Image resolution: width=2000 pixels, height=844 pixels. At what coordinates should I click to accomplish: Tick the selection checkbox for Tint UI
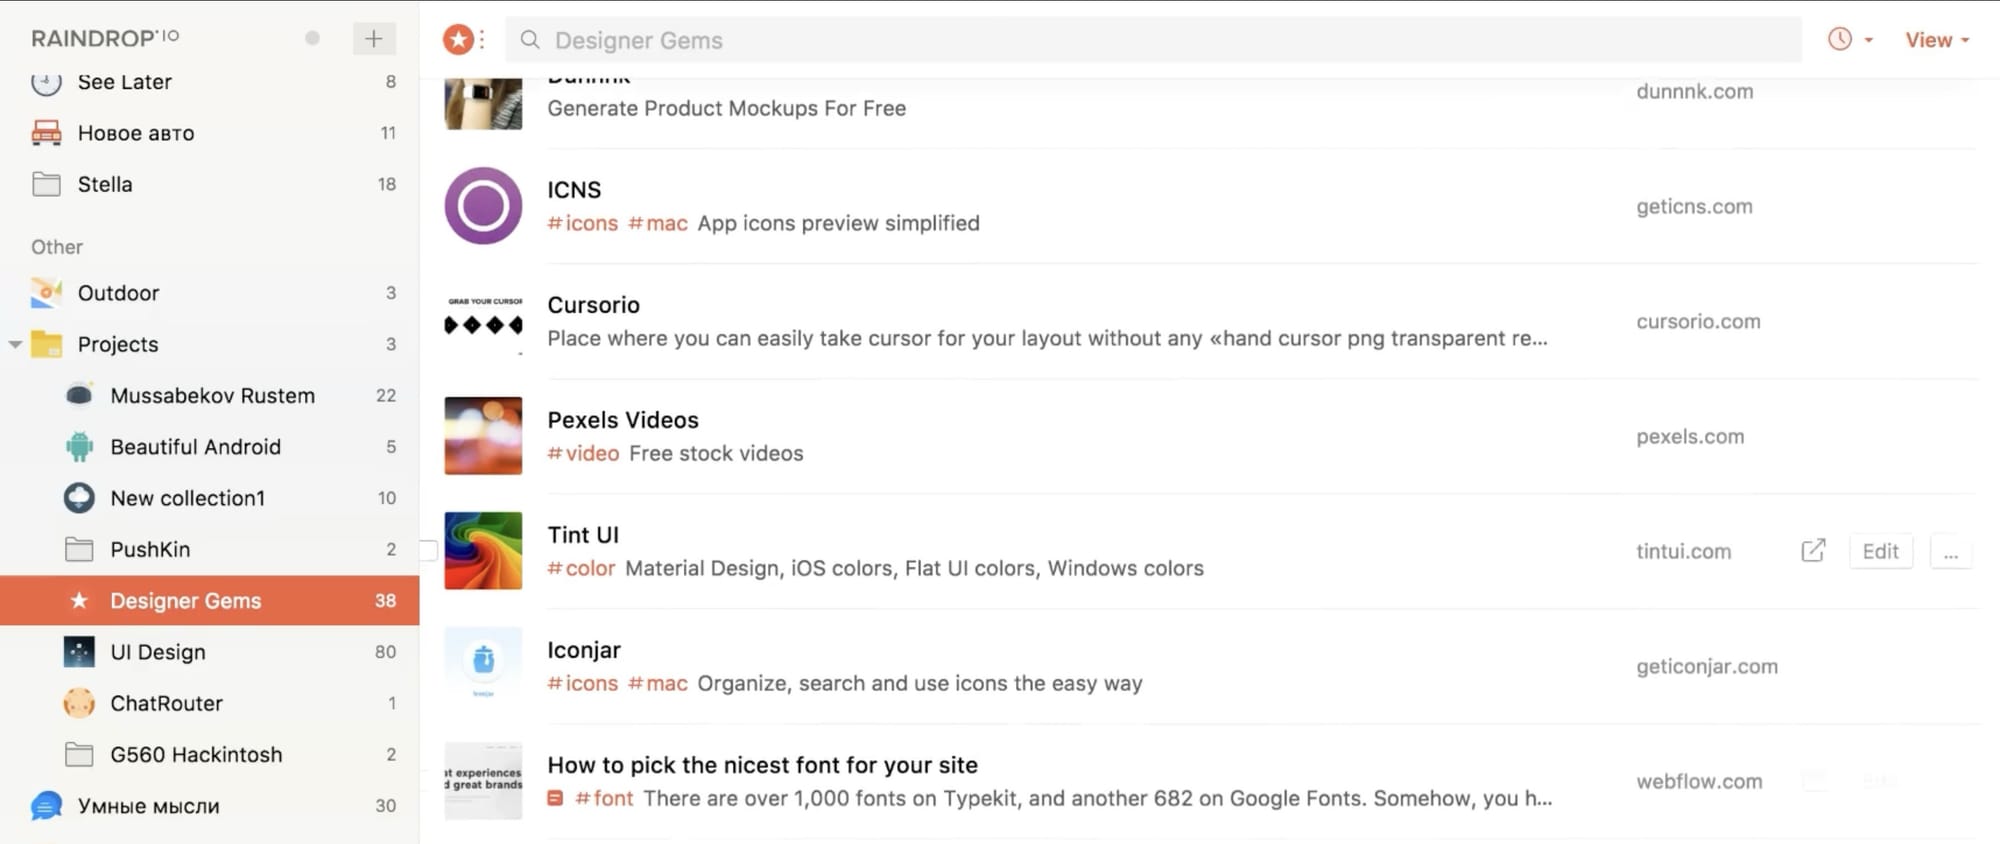[428, 550]
